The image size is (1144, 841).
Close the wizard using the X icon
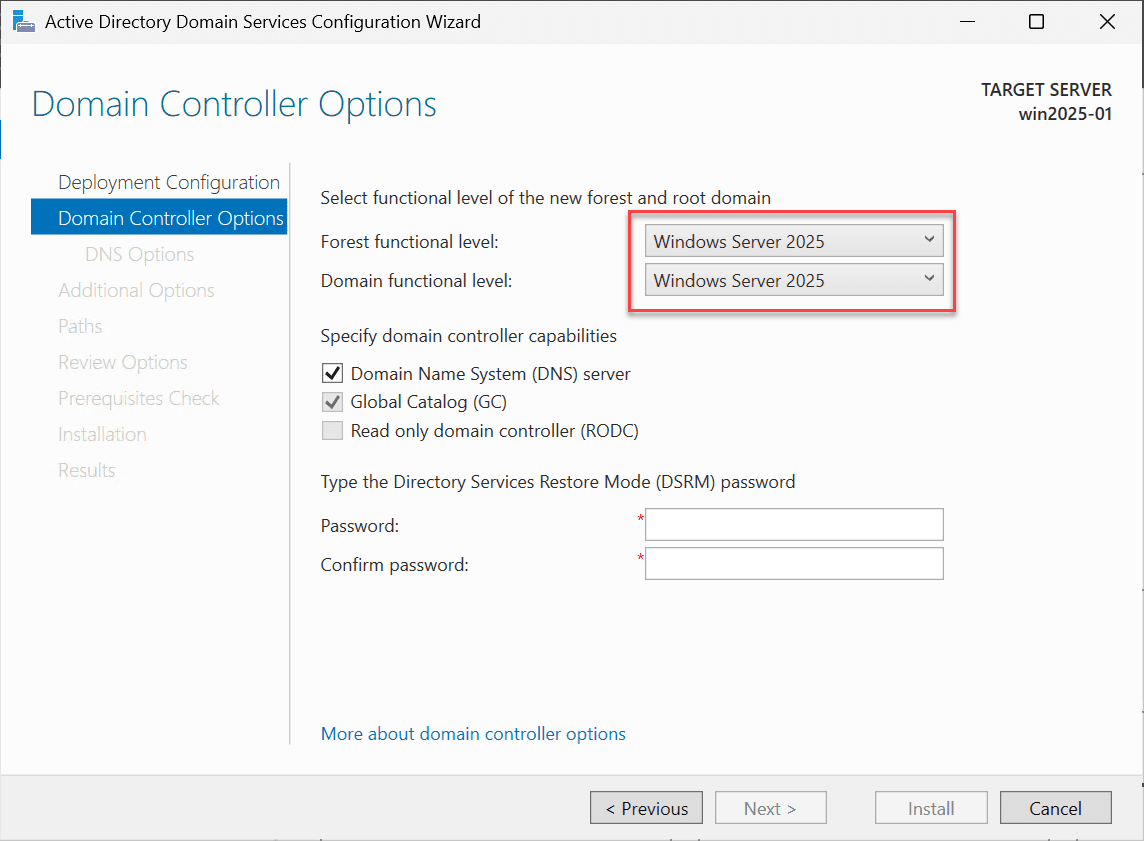(x=1107, y=21)
